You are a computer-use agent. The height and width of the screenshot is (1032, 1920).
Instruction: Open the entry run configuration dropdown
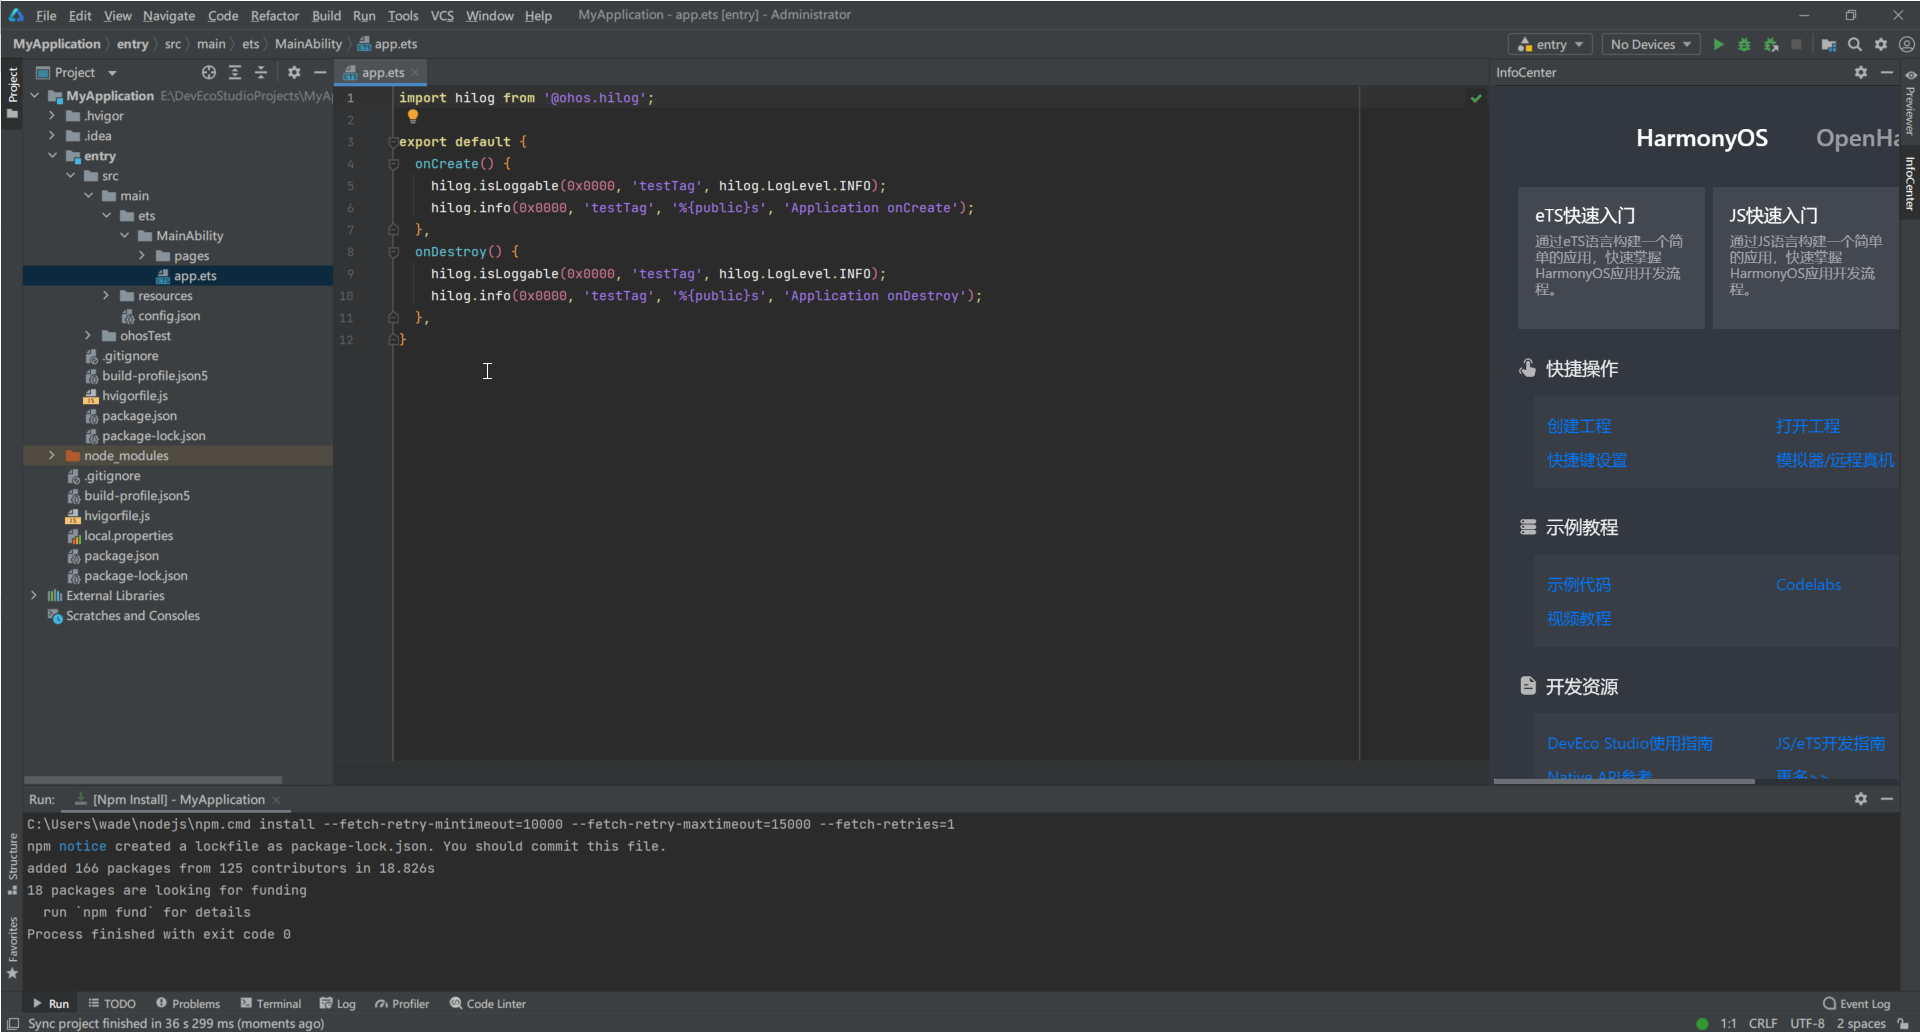click(x=1550, y=44)
